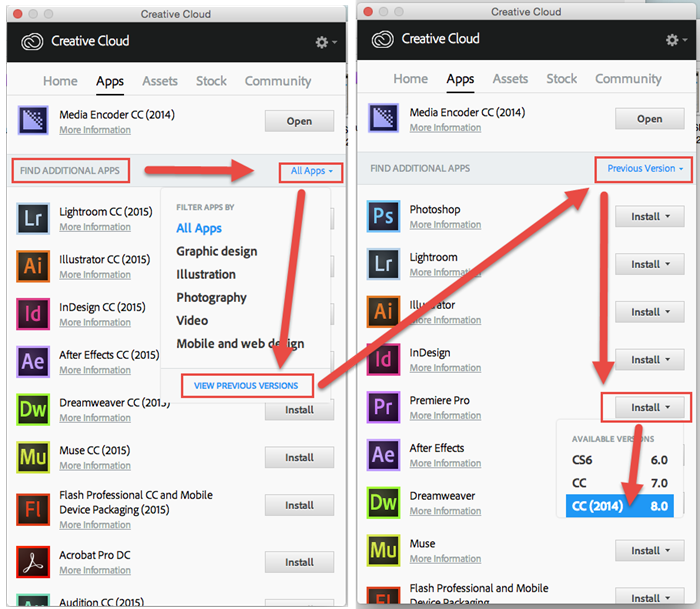Install Acrobat Pro DC
The height and width of the screenshot is (609, 700).
299,562
